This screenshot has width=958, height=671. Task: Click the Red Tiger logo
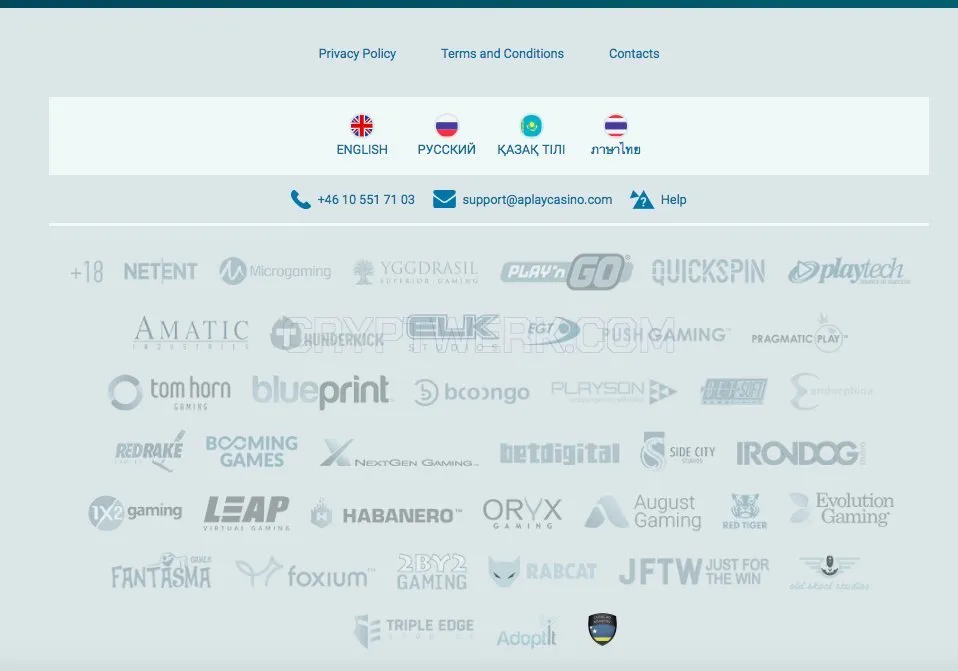coord(745,512)
